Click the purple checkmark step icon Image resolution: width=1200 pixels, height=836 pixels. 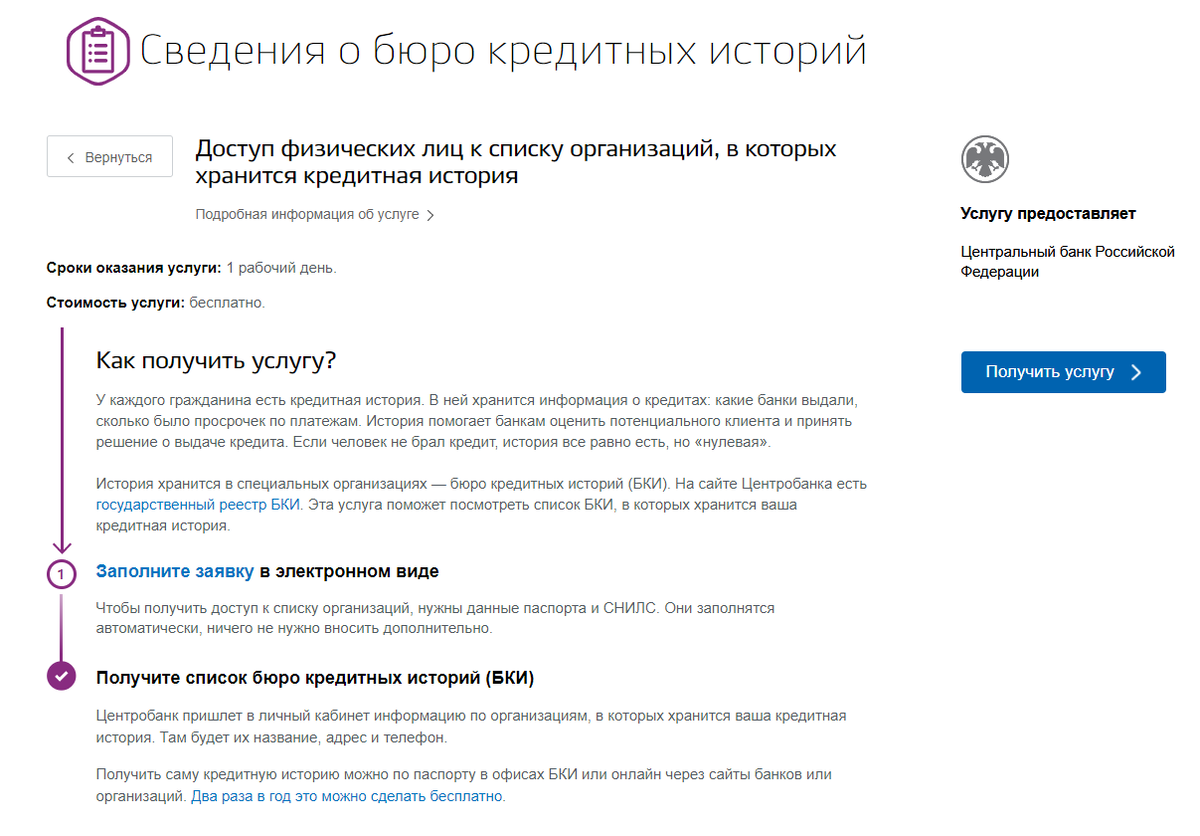click(x=62, y=676)
